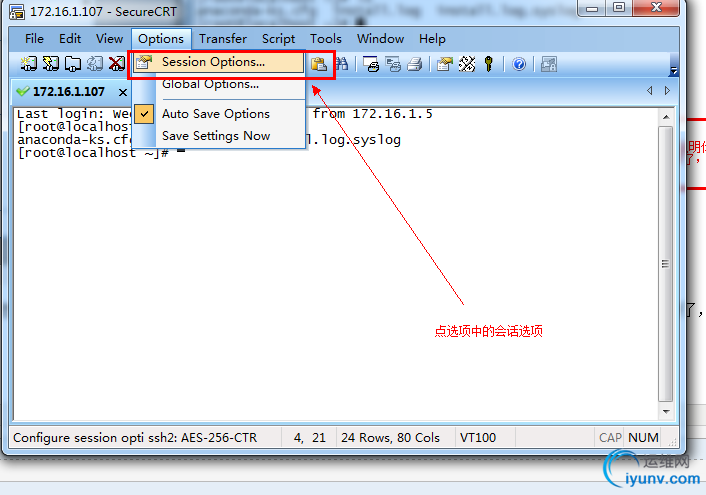Click the blue Help question mark icon
Screen dimensions: 706x495
519,64
